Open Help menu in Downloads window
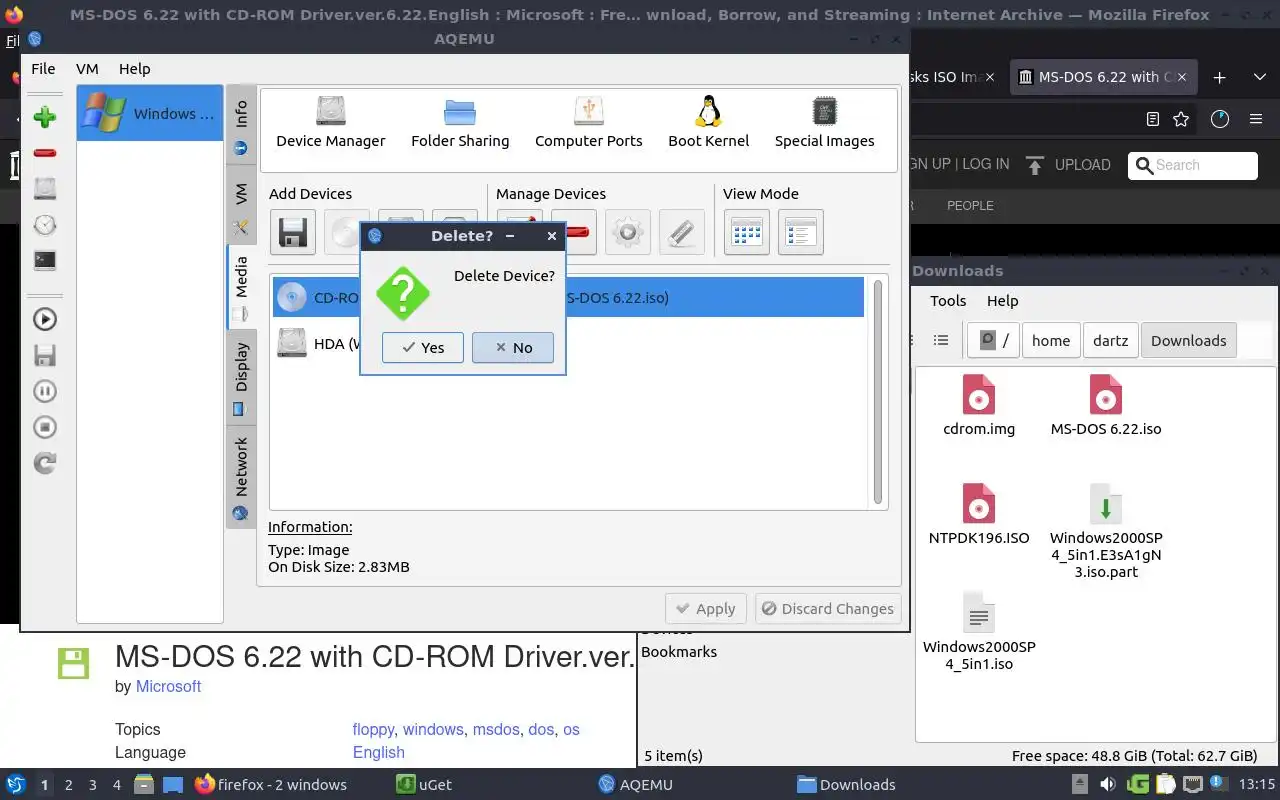This screenshot has height=800, width=1280. pyautogui.click(x=1002, y=300)
